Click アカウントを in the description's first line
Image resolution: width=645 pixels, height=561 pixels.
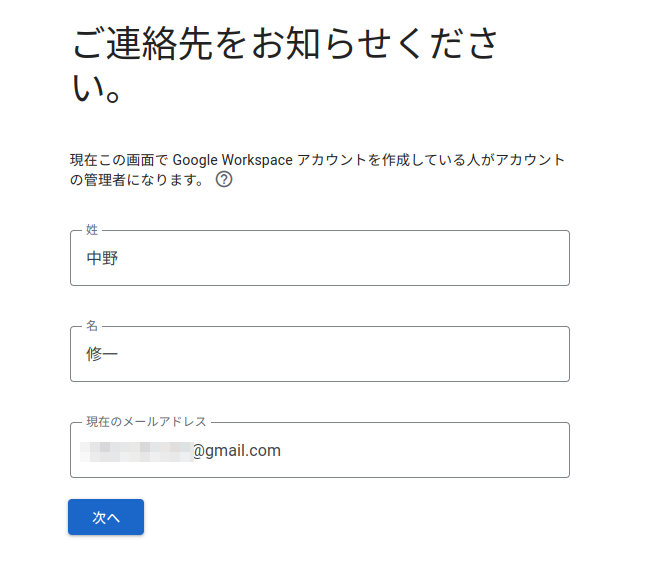[x=338, y=160]
